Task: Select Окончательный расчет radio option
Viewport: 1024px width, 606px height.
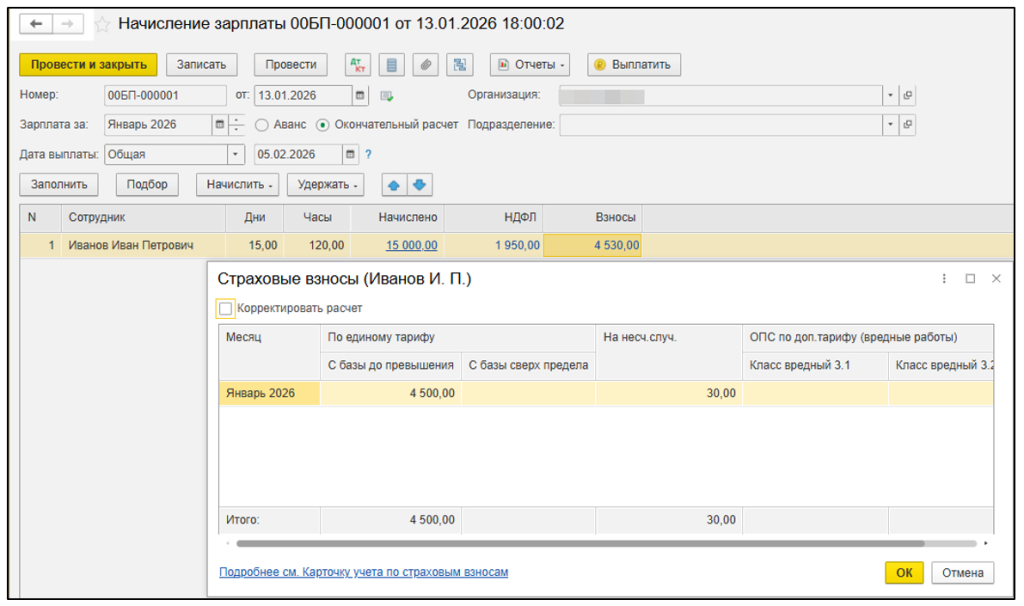Action: [x=322, y=125]
